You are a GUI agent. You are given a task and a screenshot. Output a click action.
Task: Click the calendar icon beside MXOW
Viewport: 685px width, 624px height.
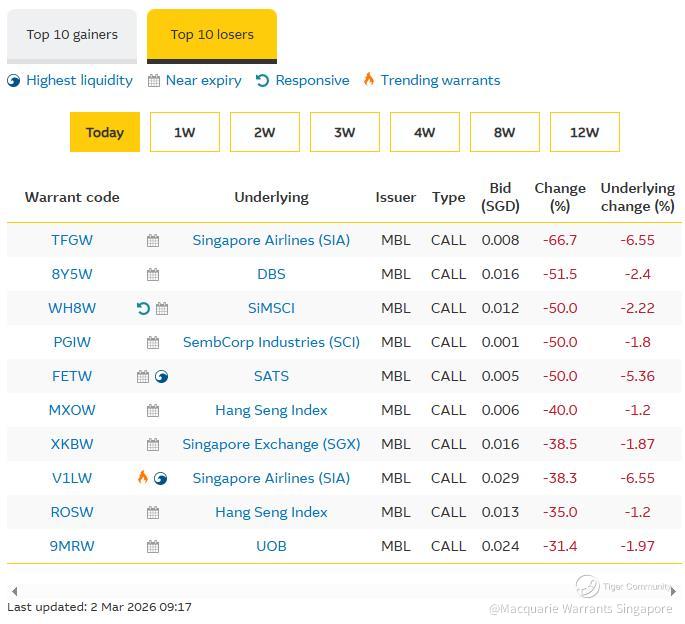[x=153, y=410]
